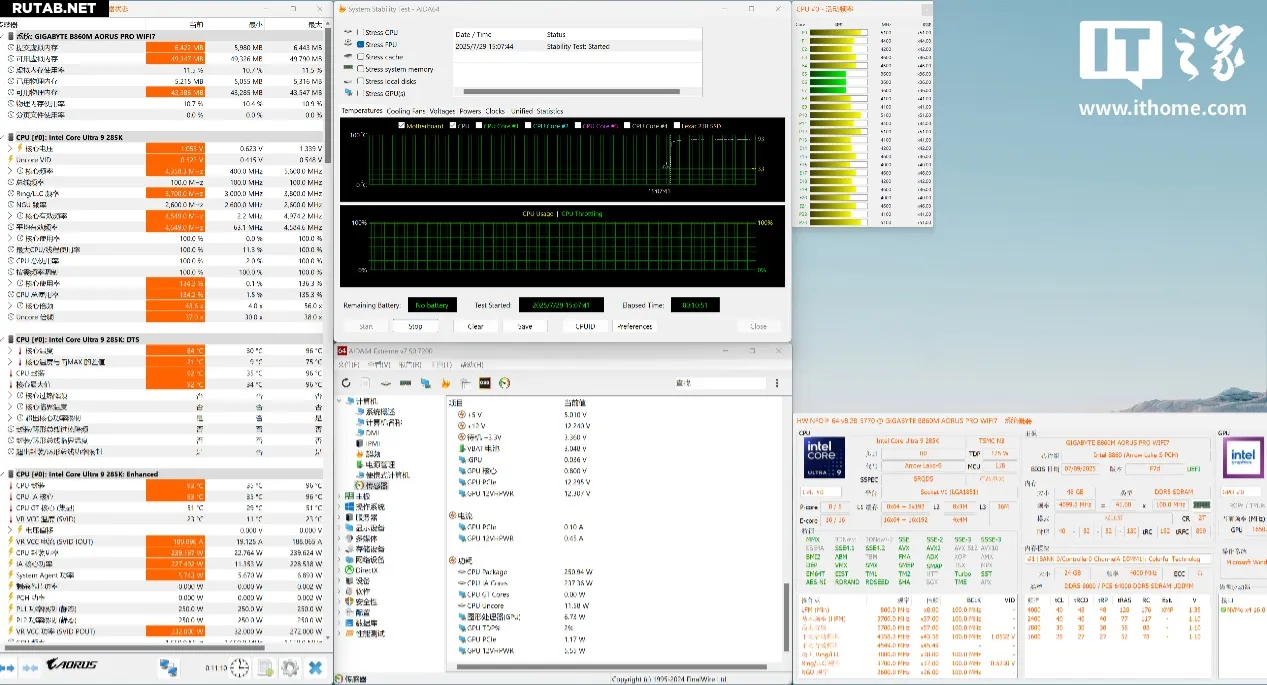
Task: Uncheck the Stress FPU checkbox
Action: click(x=361, y=44)
